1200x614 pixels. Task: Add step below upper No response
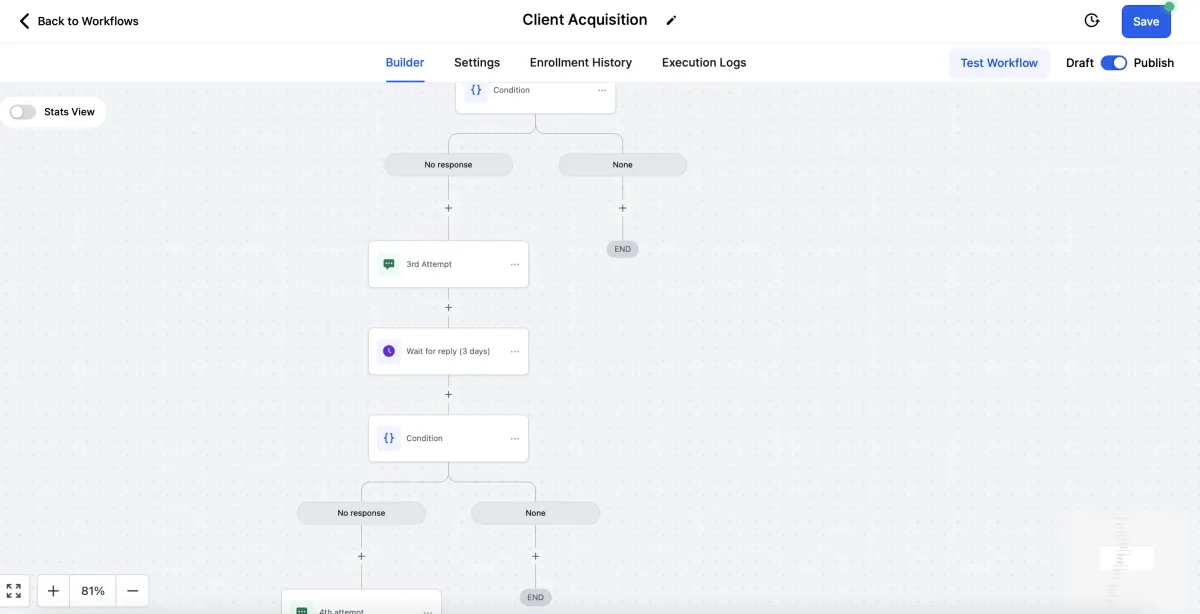click(448, 208)
